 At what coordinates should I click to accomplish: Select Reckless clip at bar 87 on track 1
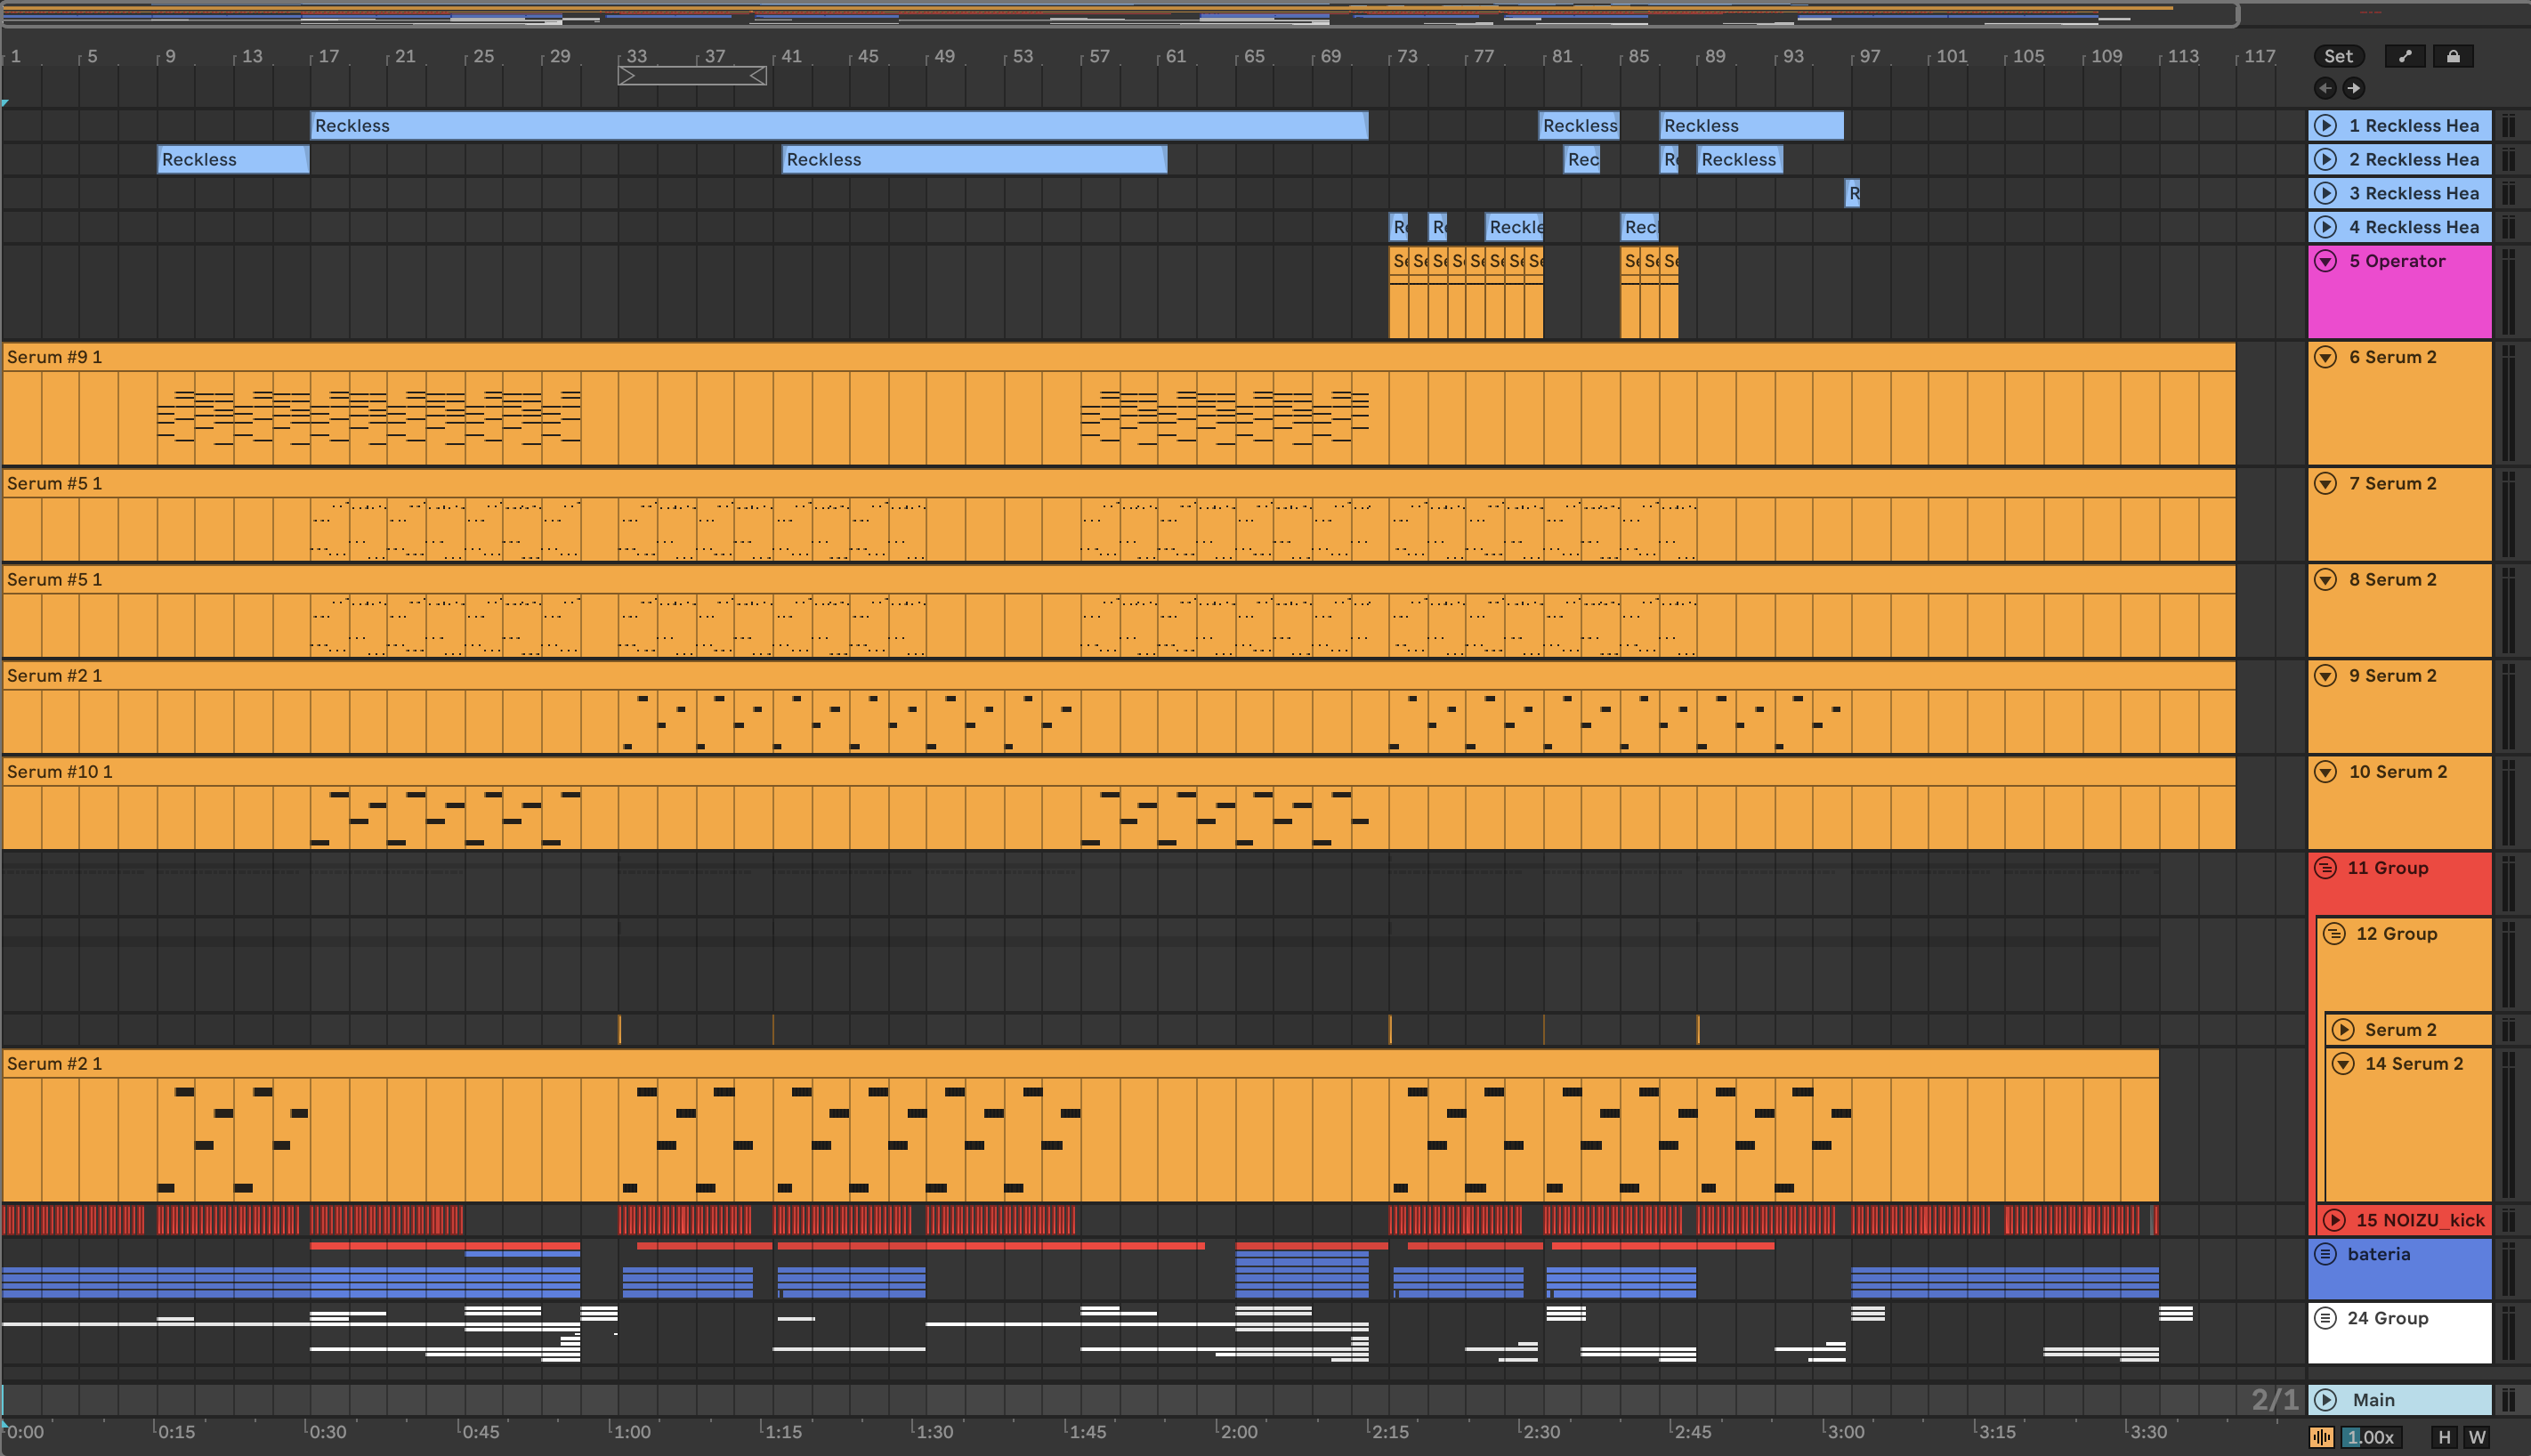click(x=1751, y=126)
